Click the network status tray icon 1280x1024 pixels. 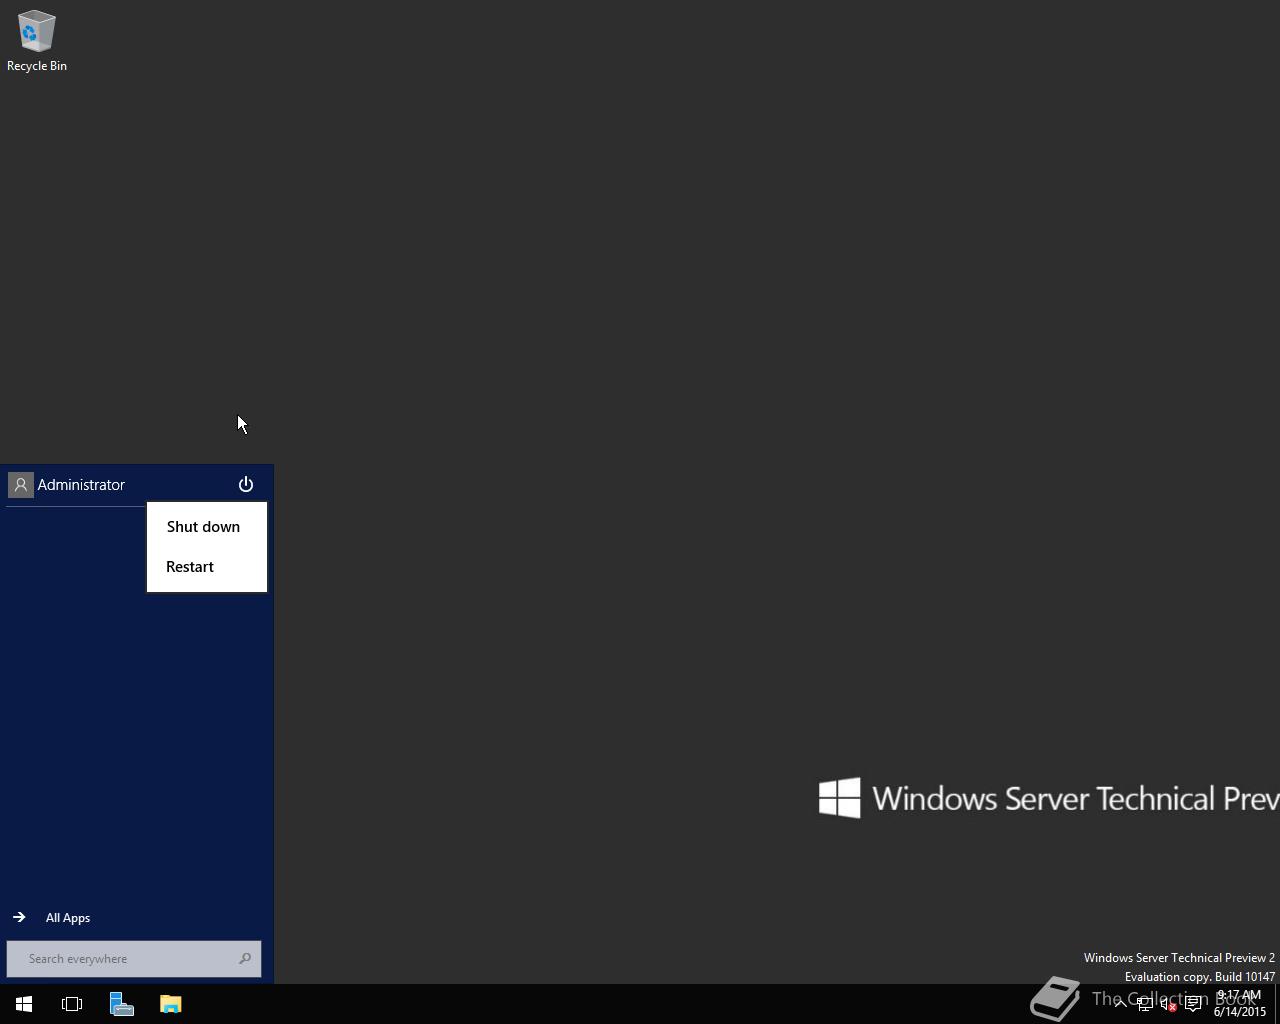[x=1144, y=1004]
